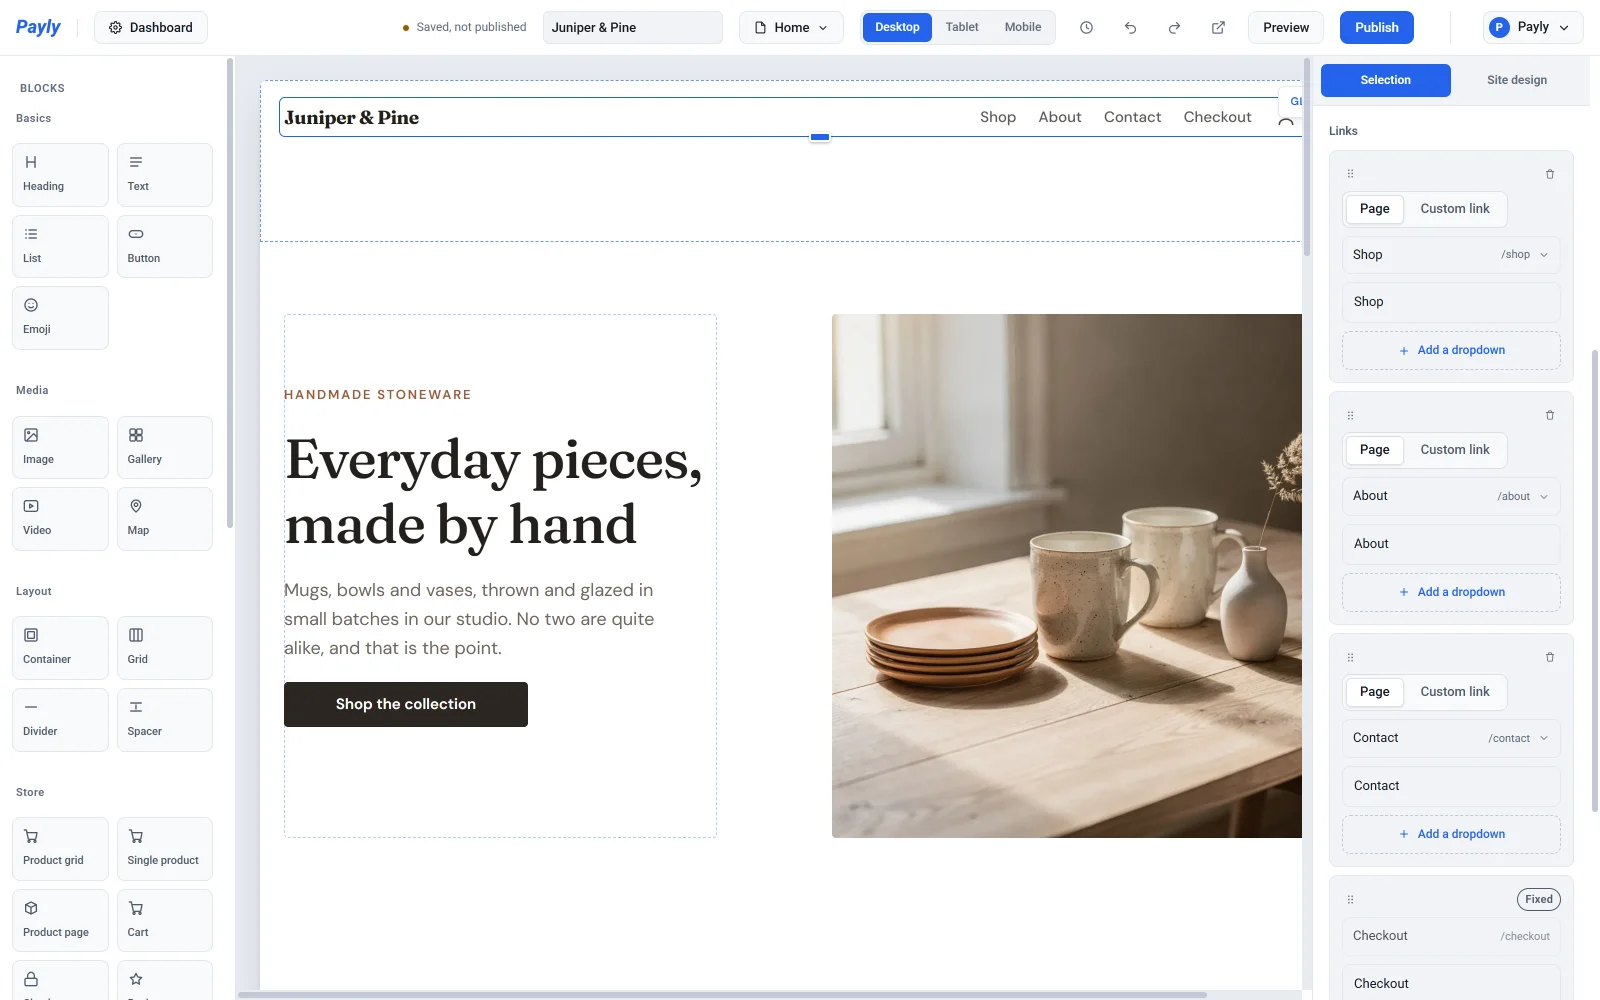The image size is (1600, 1000).
Task: Switch preview to Mobile view
Action: pos(1022,28)
